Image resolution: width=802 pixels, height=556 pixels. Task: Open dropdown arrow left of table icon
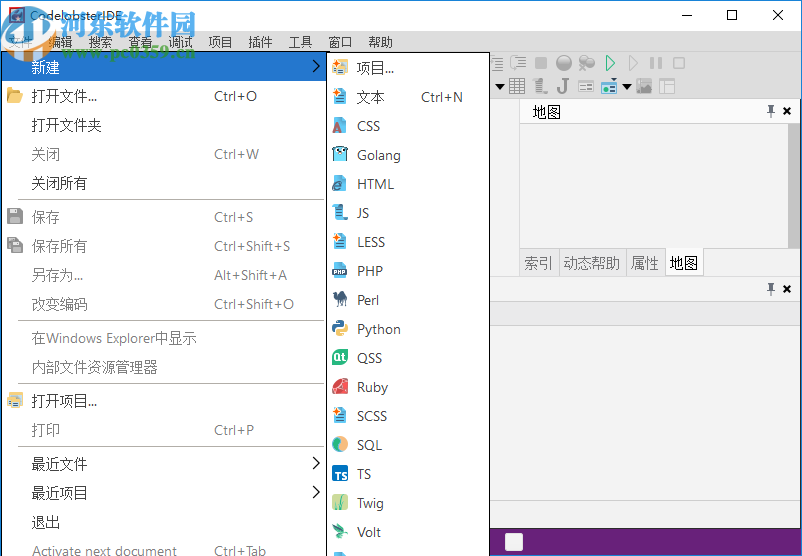[x=500, y=86]
